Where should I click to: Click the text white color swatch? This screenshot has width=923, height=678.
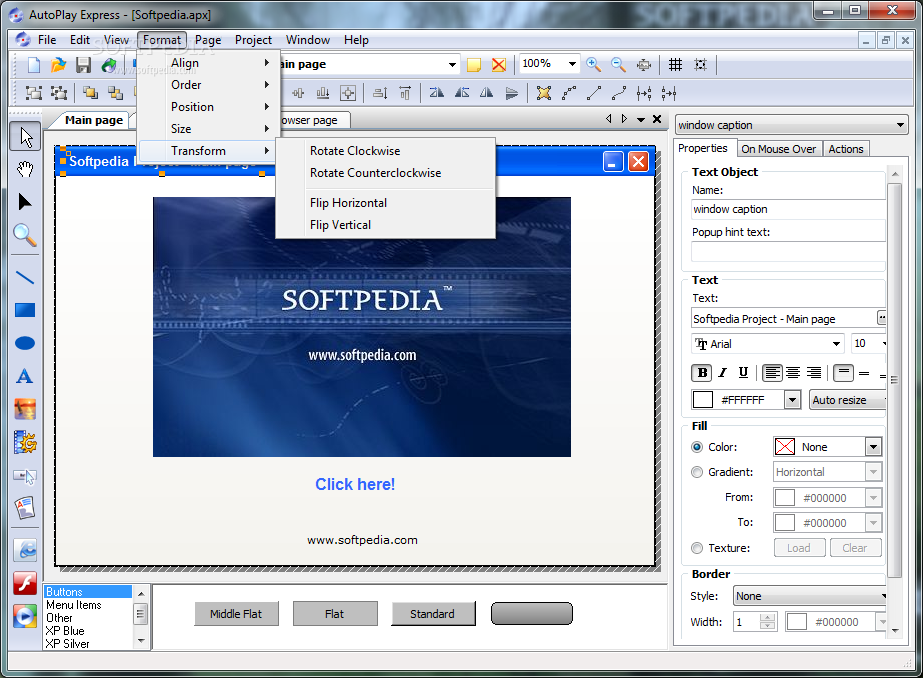[703, 400]
